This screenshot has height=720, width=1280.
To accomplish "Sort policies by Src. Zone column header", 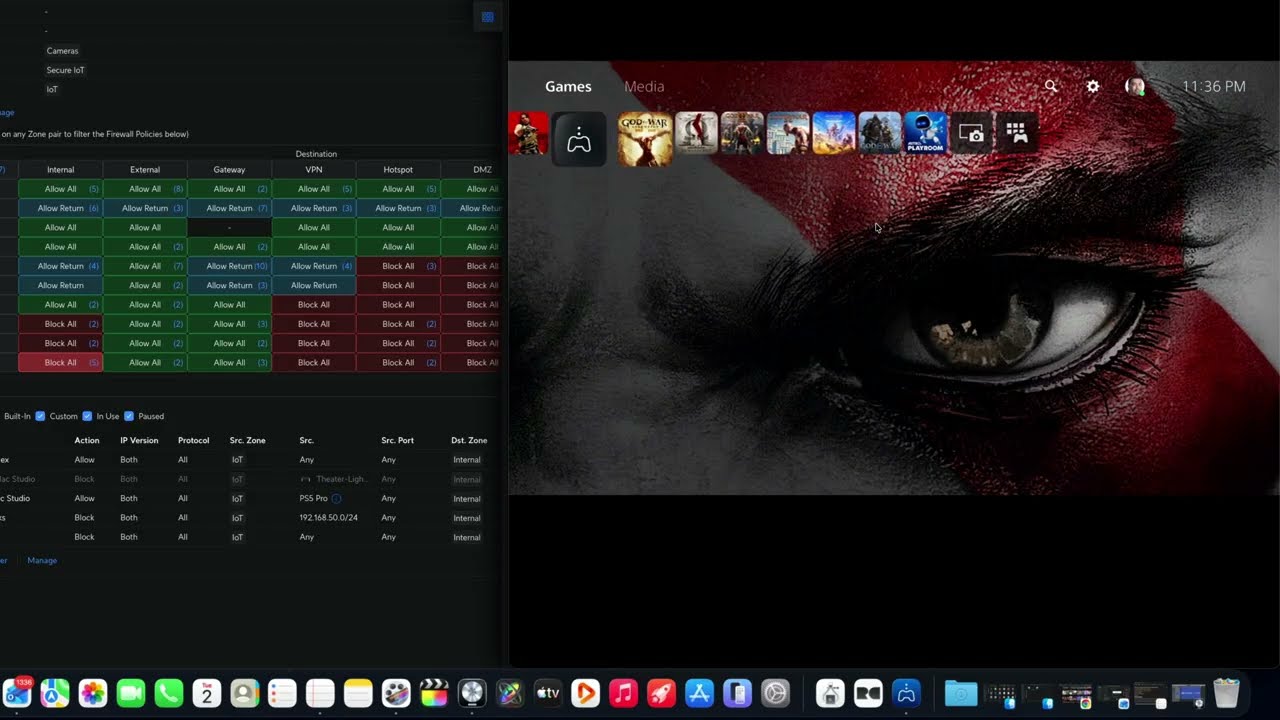I will click(247, 440).
